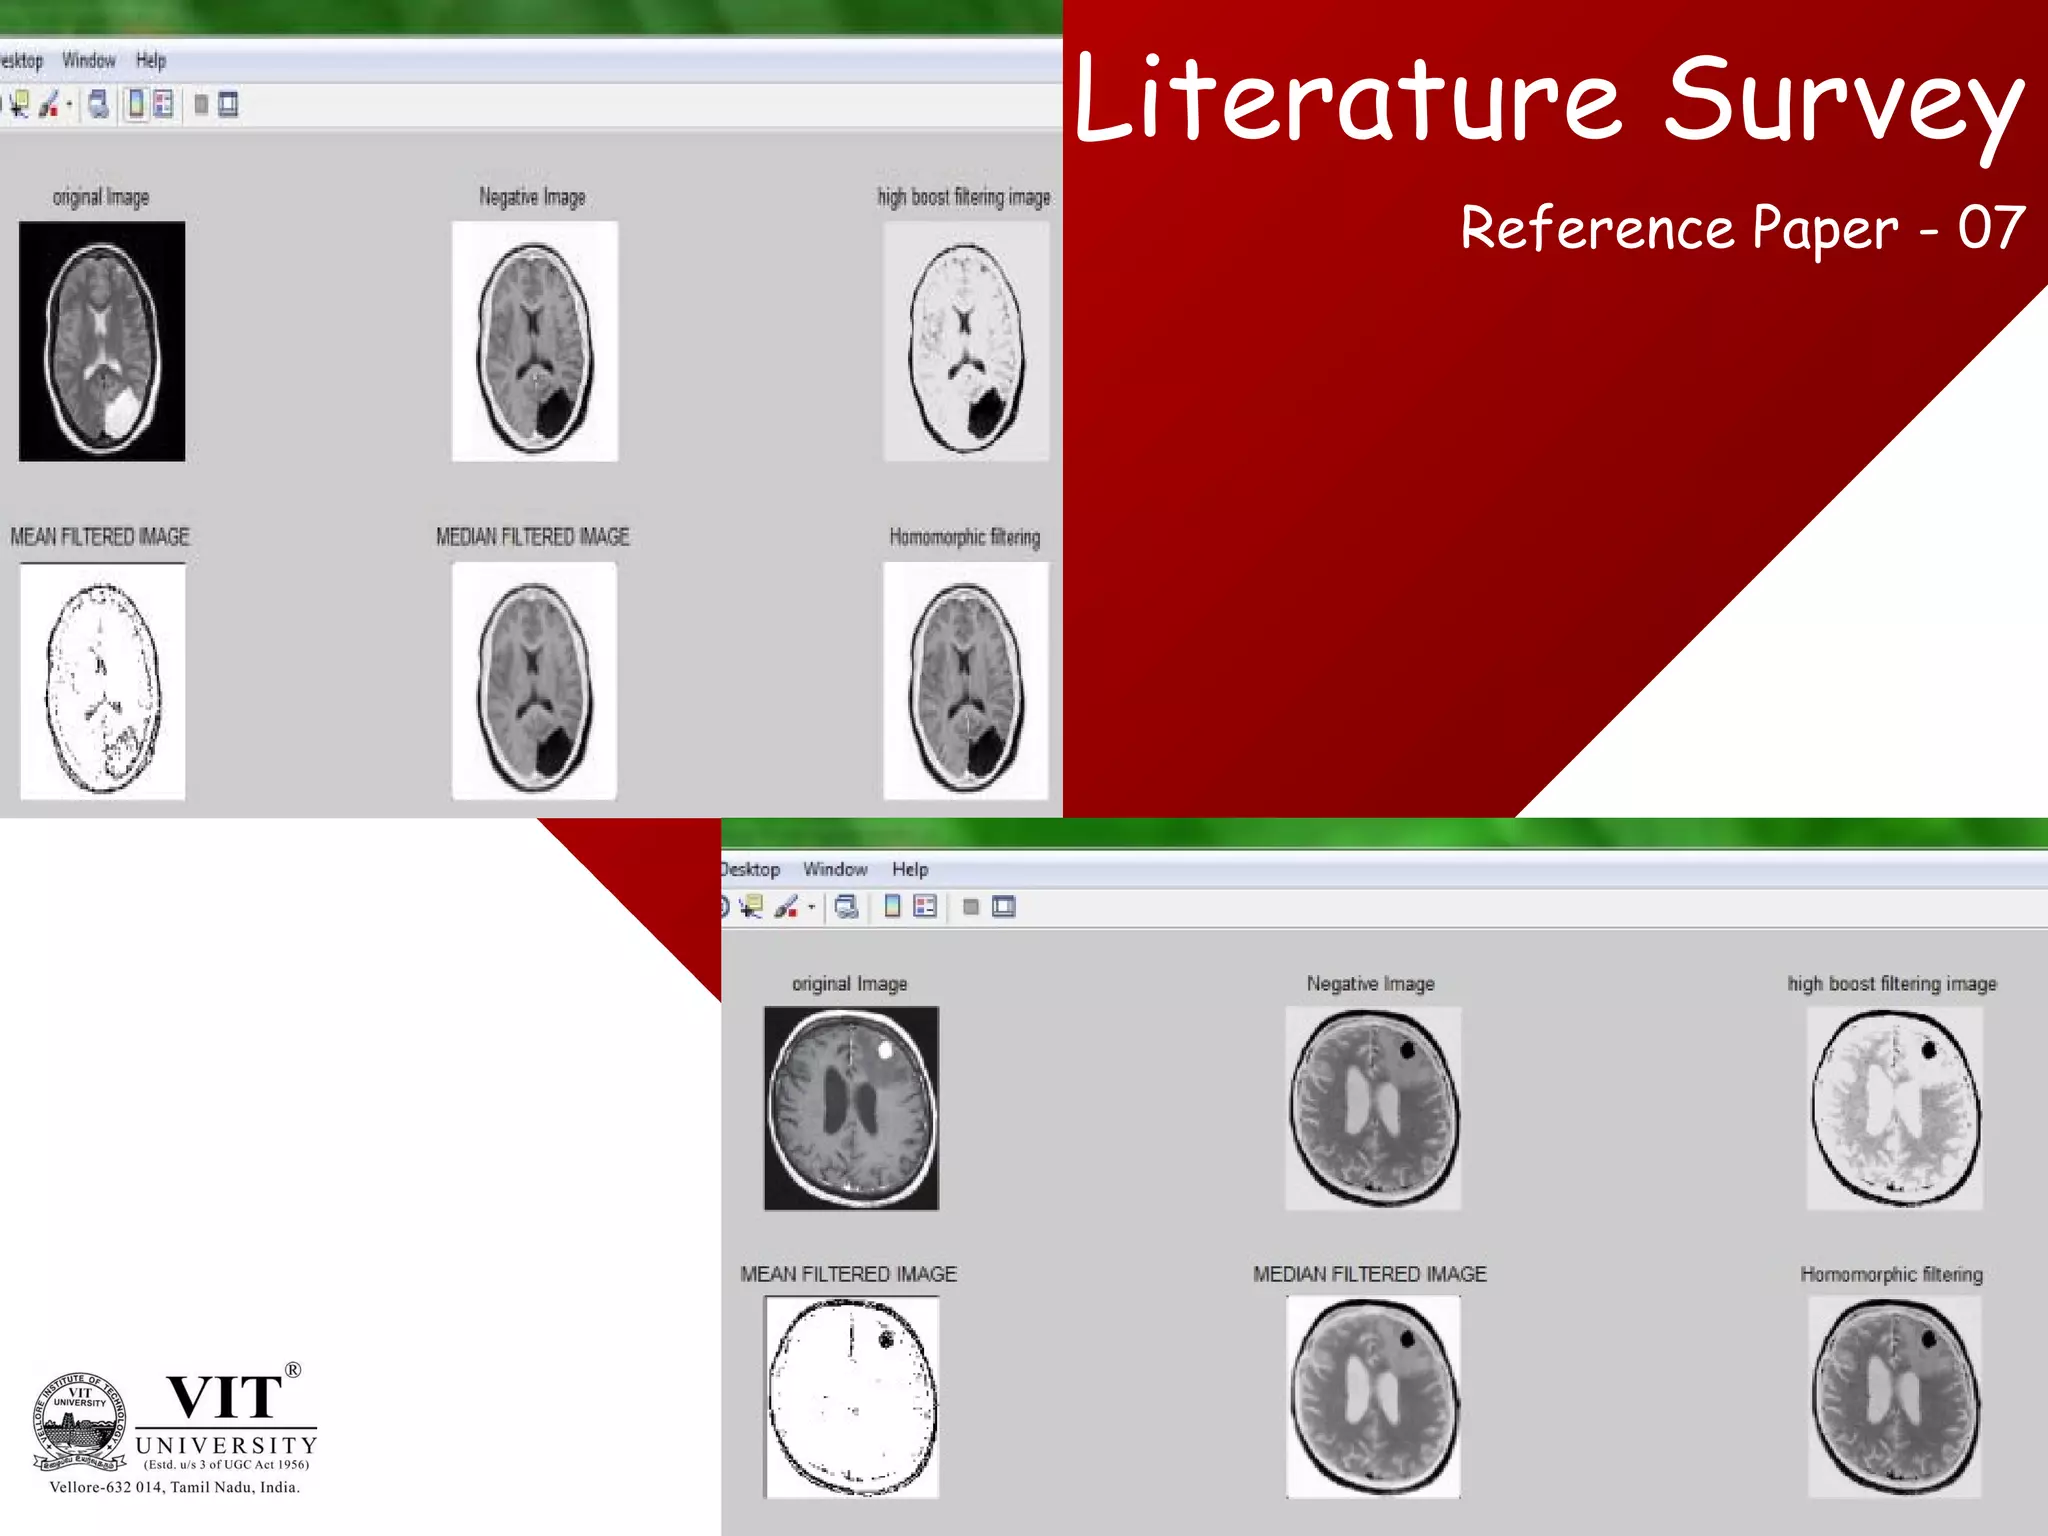
Task: Click Link Plot icon in lower figure toolbar
Action: pos(846,906)
